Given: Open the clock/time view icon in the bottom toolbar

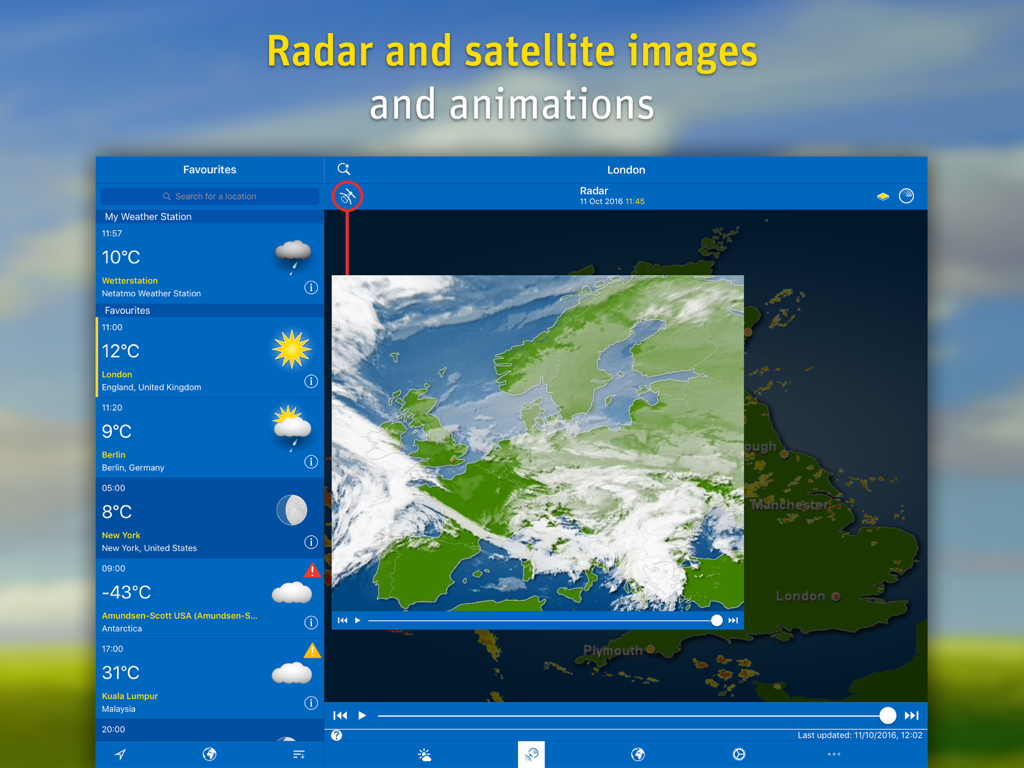Looking at the screenshot, I should pos(738,754).
